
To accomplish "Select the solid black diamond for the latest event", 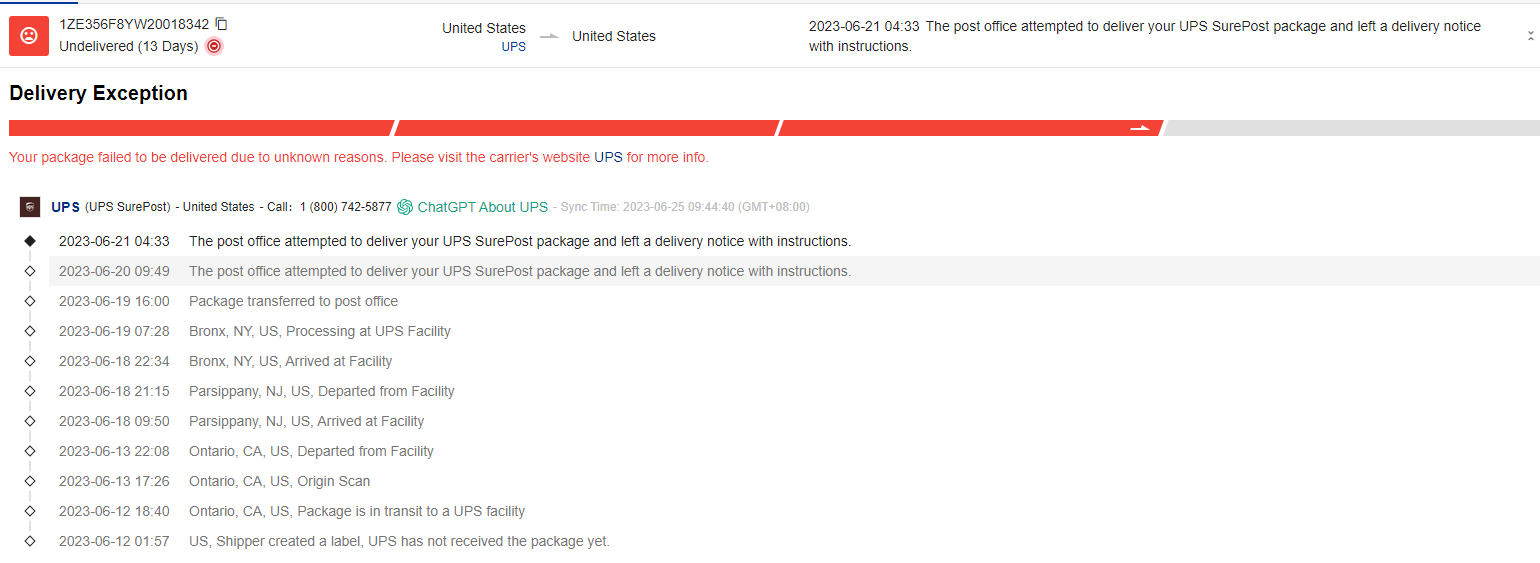I will (x=30, y=241).
